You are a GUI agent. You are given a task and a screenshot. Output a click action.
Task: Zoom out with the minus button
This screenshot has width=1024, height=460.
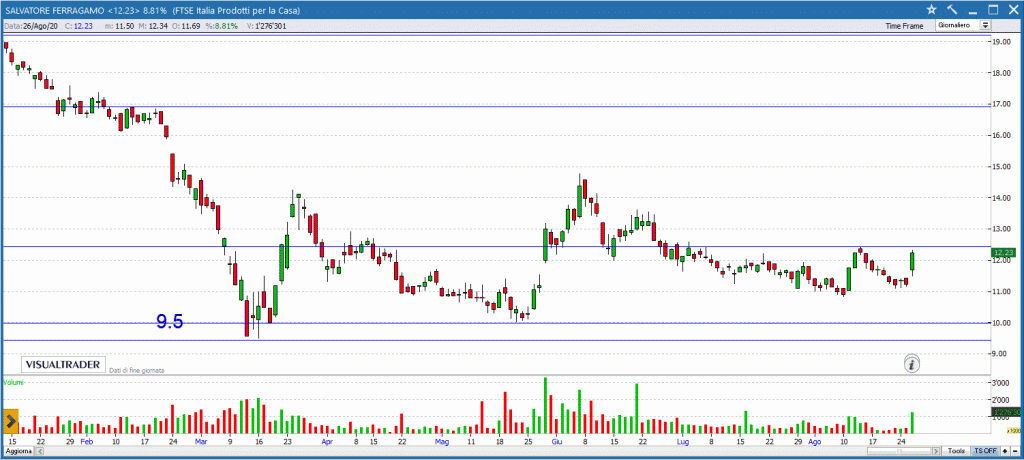[1015, 452]
